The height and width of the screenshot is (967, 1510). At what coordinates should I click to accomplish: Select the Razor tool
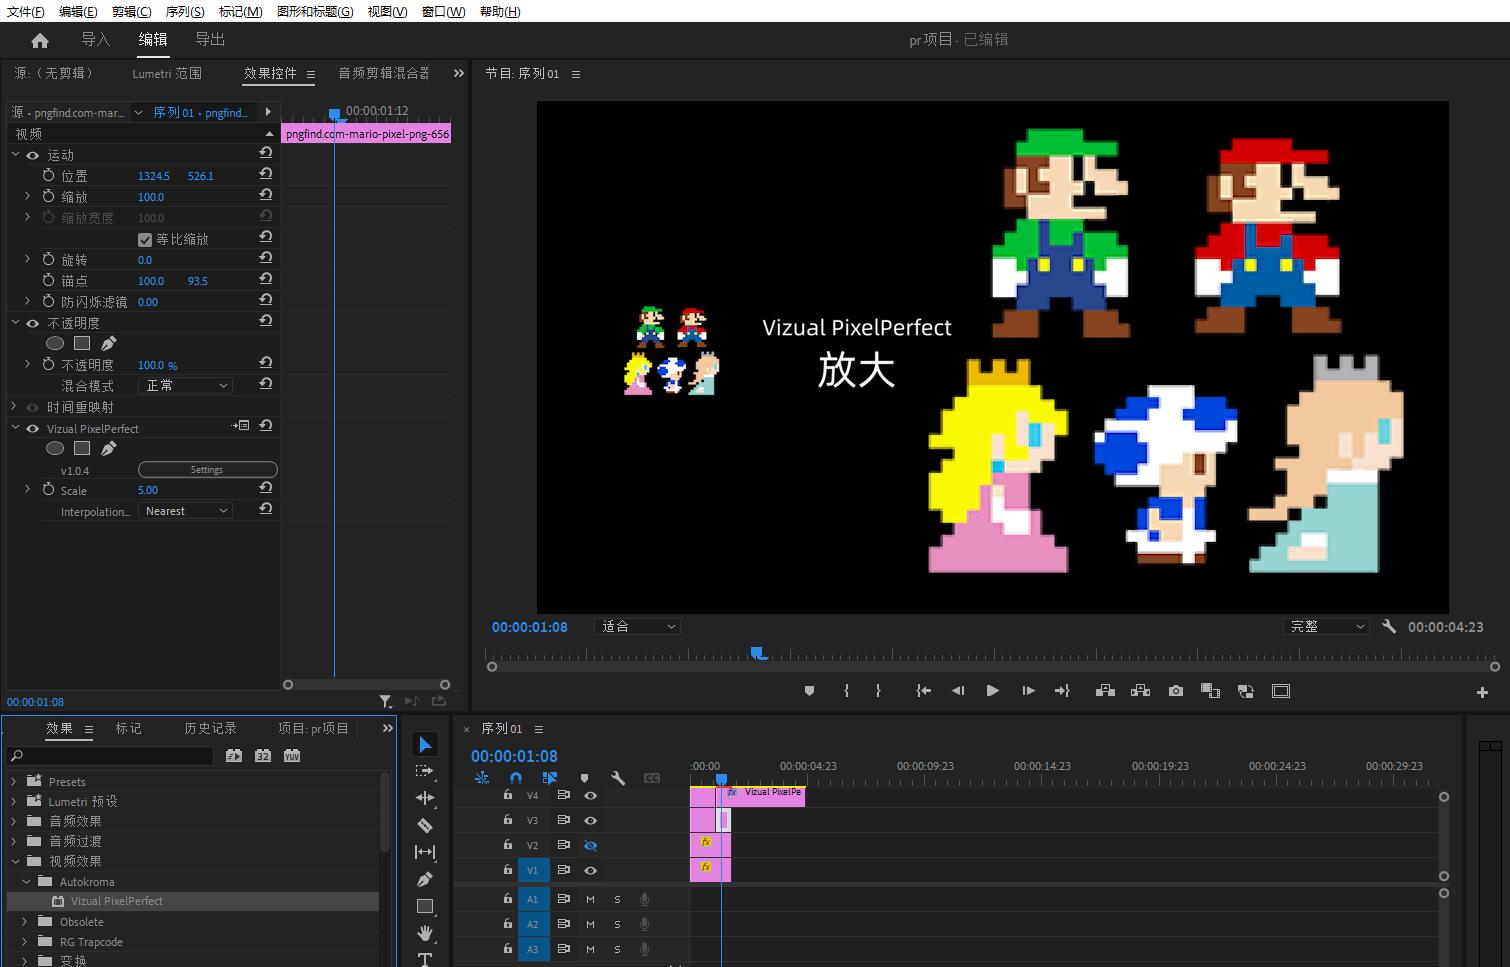(x=425, y=825)
